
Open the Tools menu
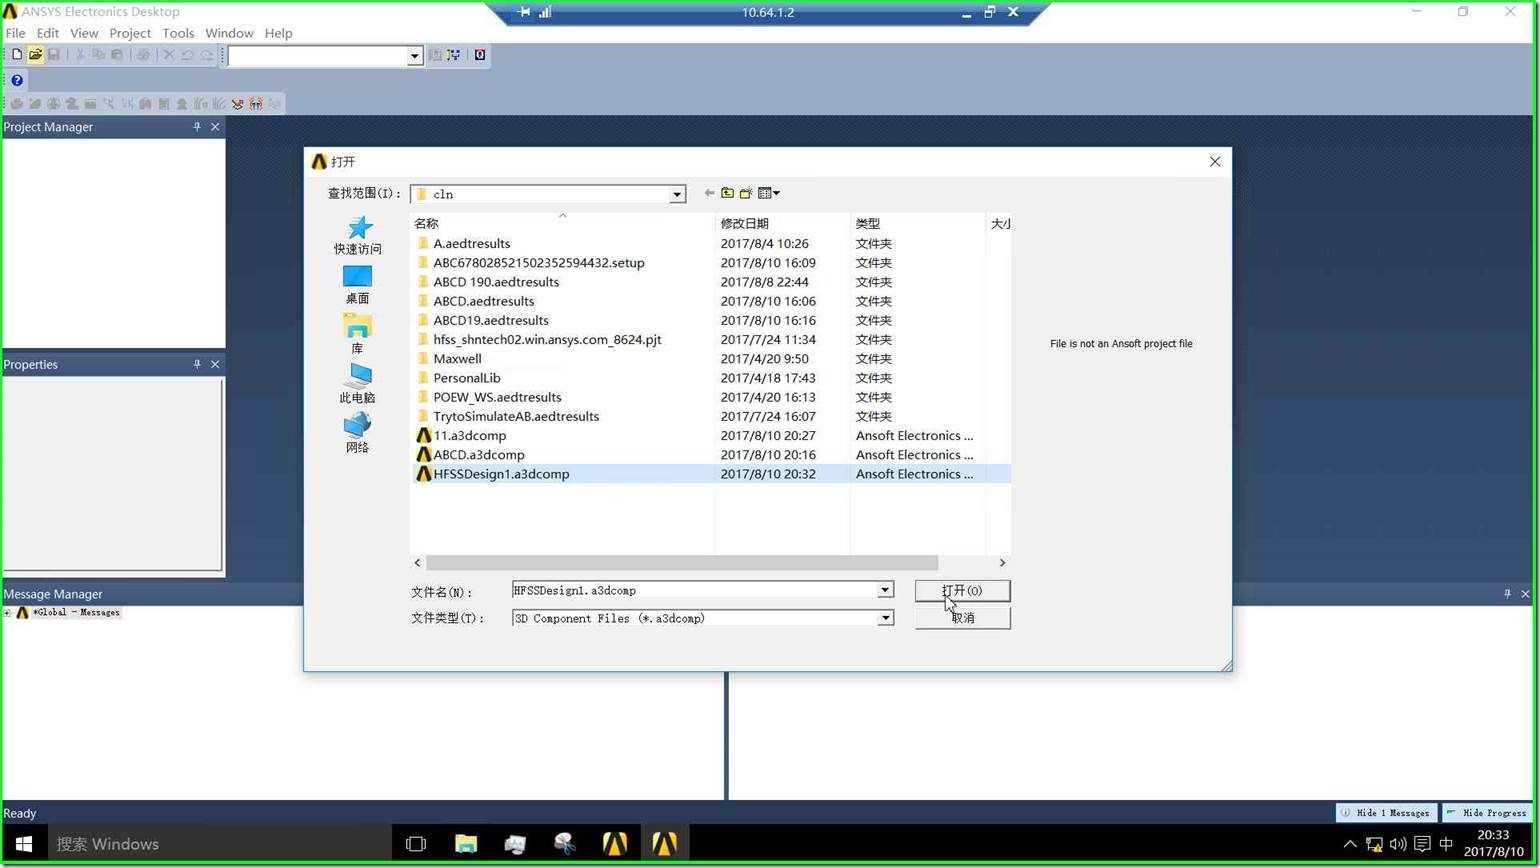click(x=178, y=33)
